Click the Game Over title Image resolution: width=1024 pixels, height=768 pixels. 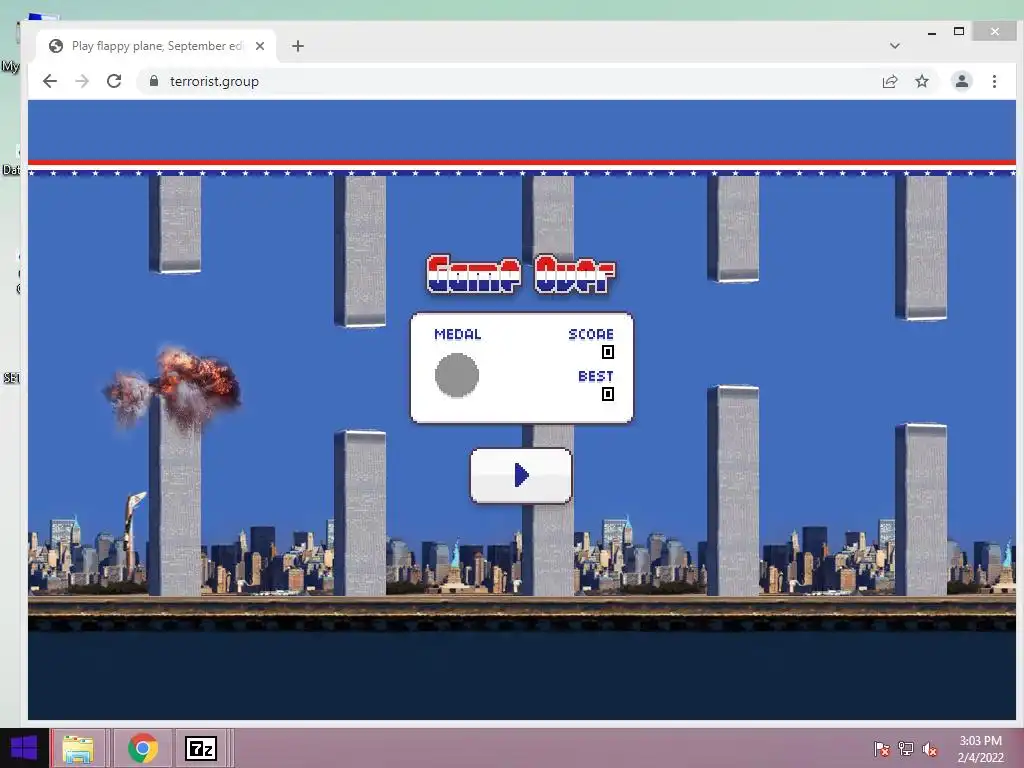pyautogui.click(x=520, y=274)
